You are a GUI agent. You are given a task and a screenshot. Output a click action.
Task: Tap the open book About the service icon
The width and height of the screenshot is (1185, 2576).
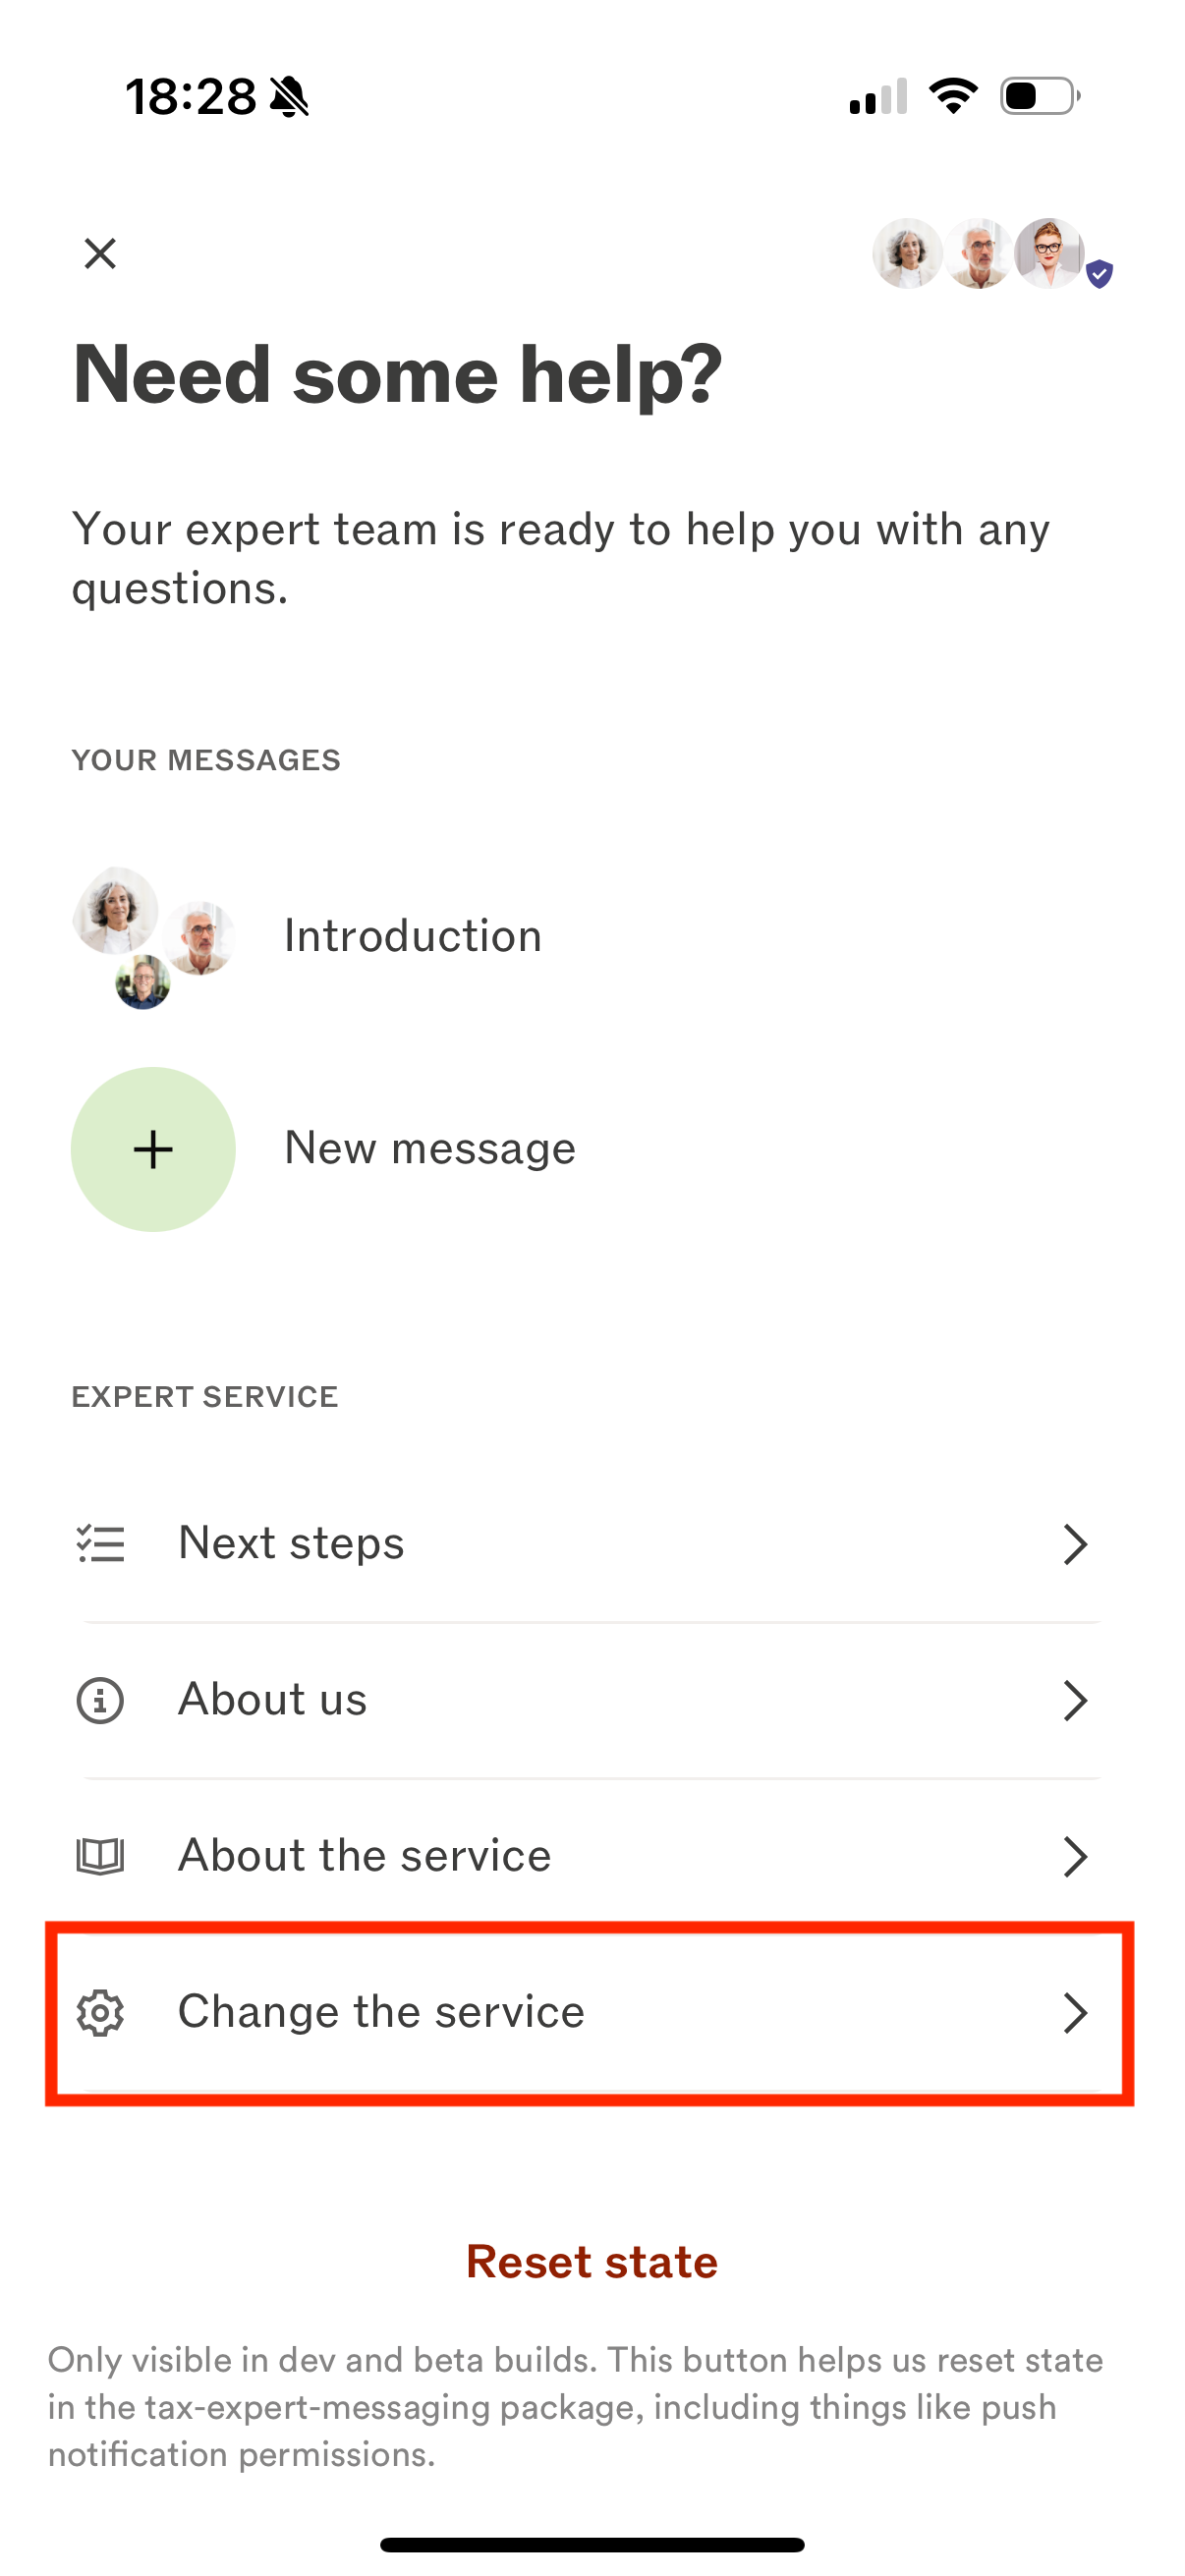[100, 1856]
